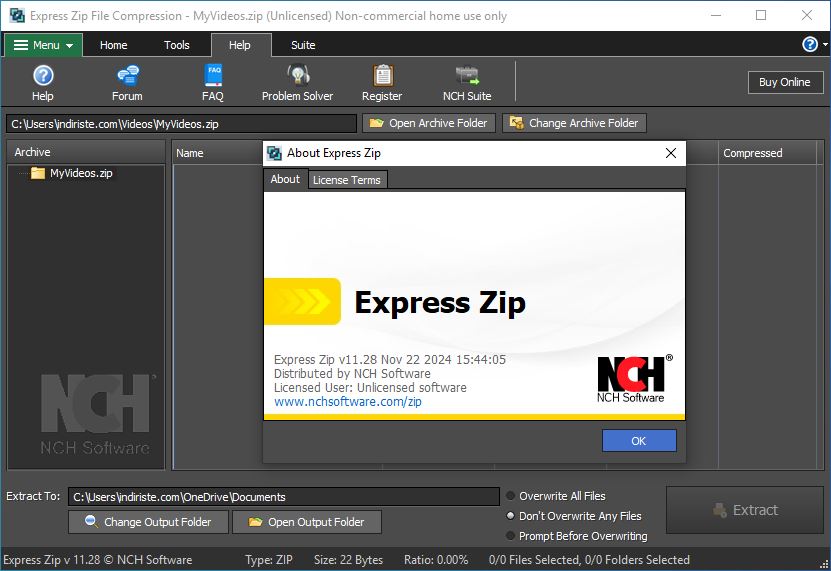The height and width of the screenshot is (571, 831).
Task: Click the Archive panel header
Action: tap(86, 152)
